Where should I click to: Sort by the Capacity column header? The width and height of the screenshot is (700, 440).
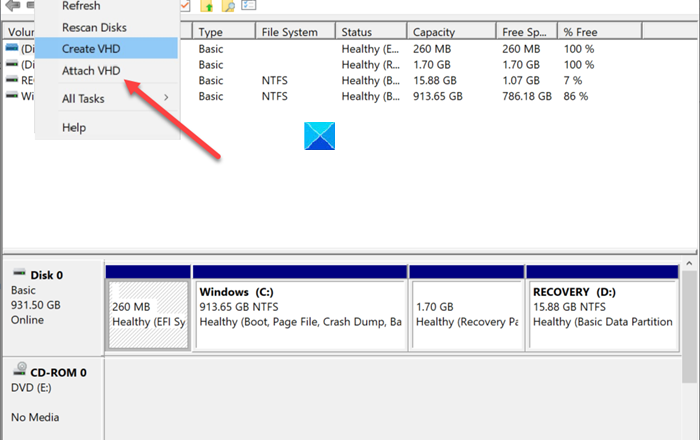[x=451, y=32]
